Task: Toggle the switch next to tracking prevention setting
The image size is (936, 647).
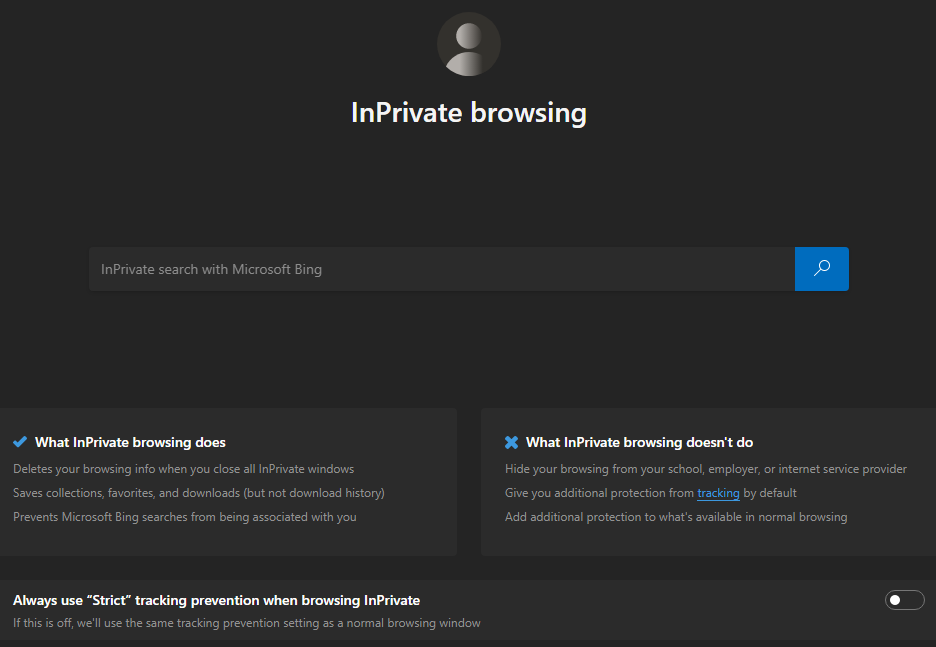Action: (x=904, y=600)
